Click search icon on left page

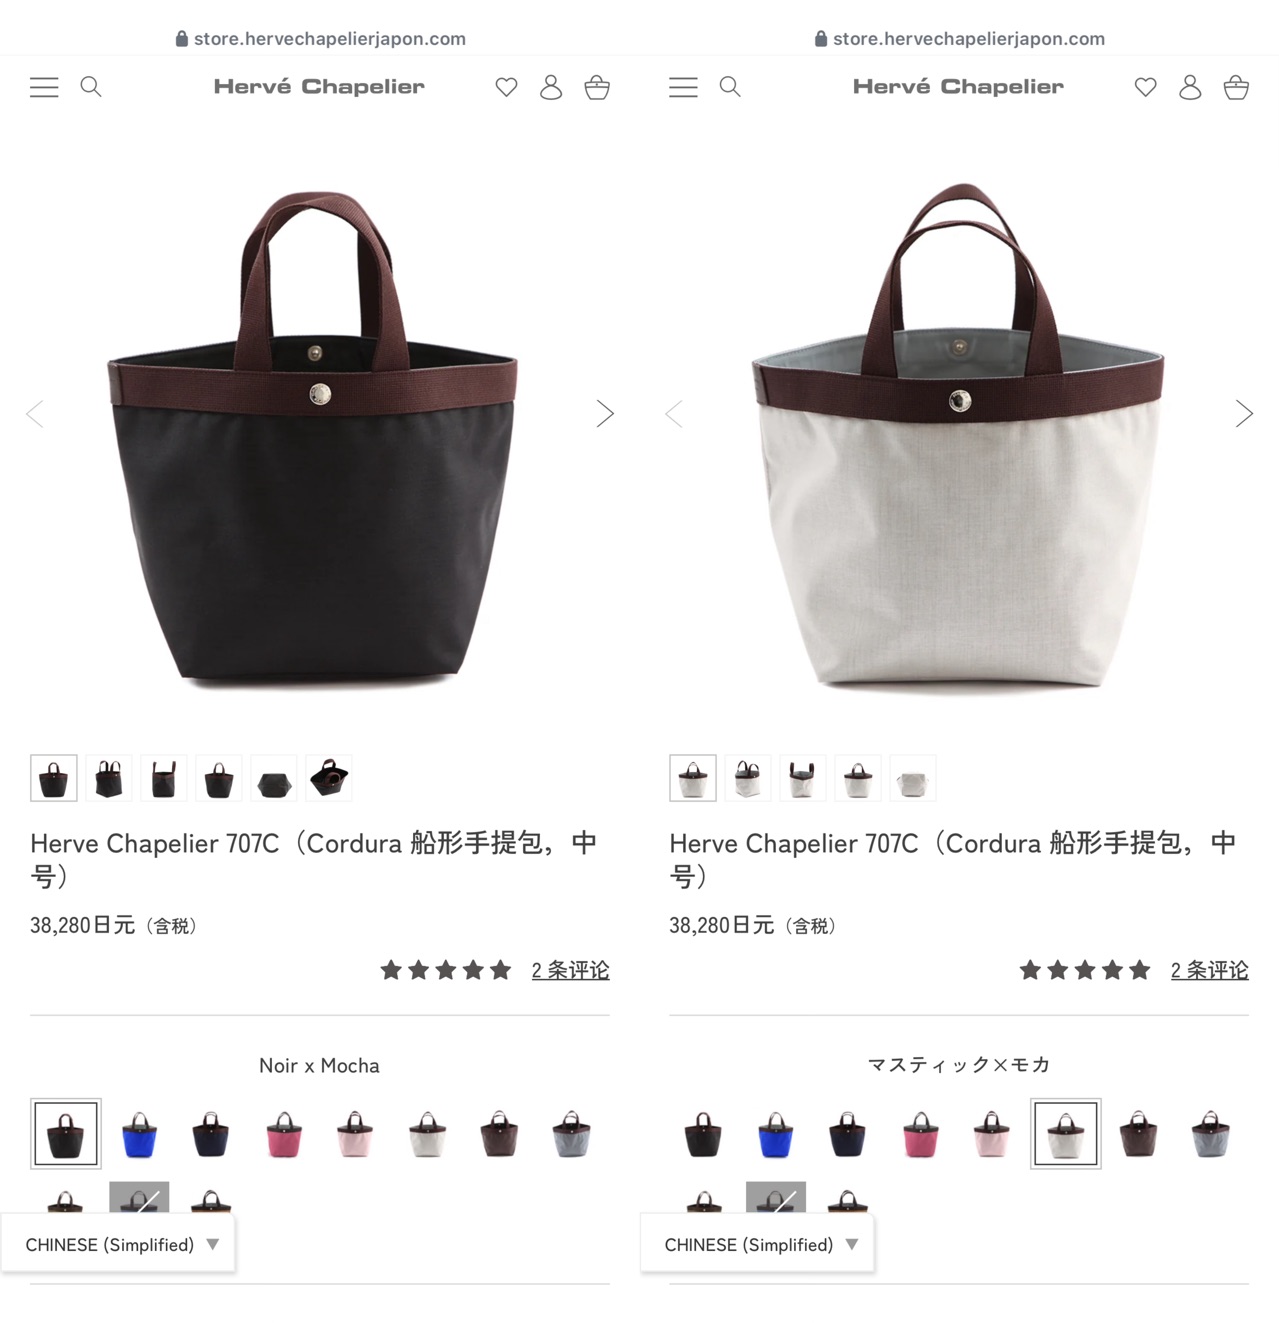(x=91, y=87)
